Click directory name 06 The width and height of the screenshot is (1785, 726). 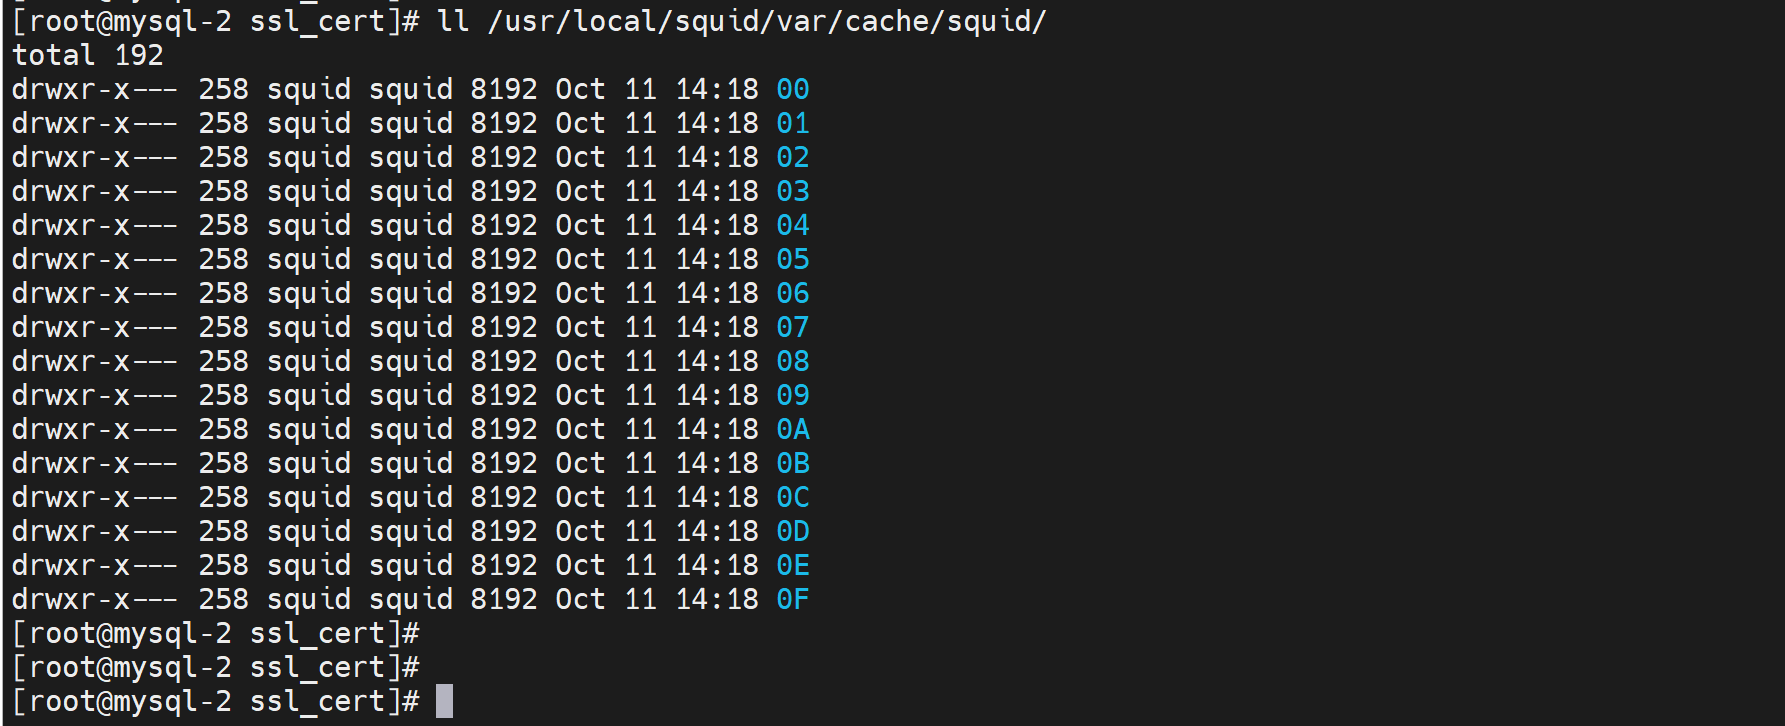pos(792,294)
